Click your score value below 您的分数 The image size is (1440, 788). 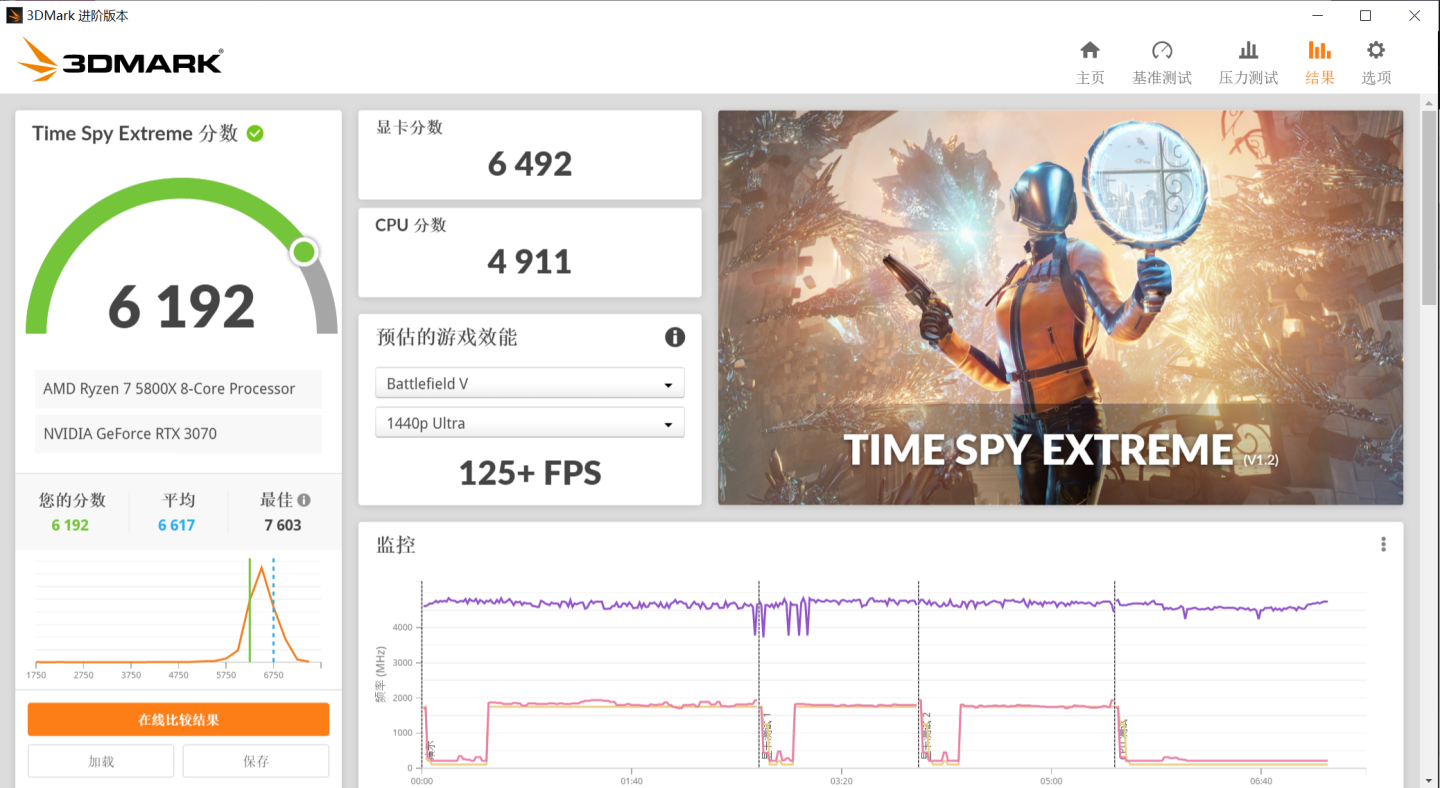(70, 525)
